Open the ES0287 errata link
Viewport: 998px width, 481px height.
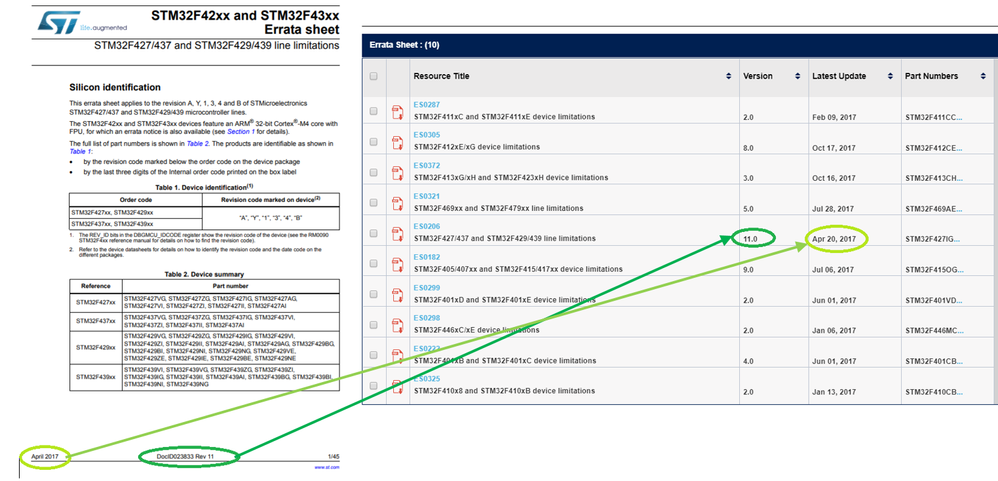[x=426, y=104]
